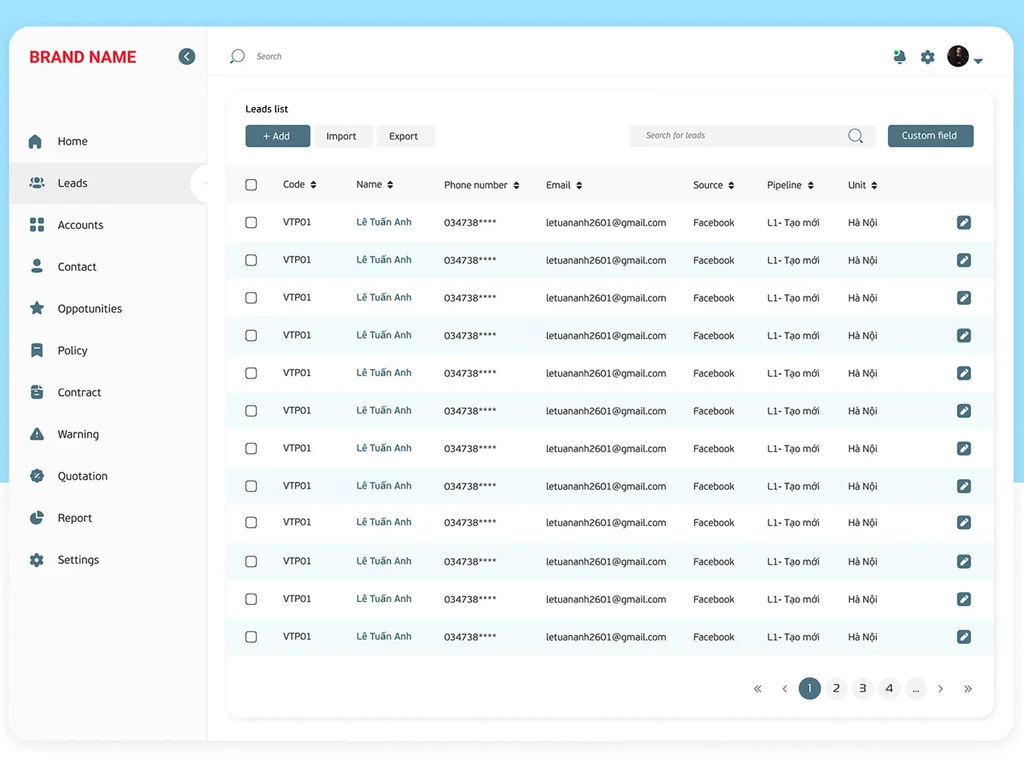The width and height of the screenshot is (1024, 768).
Task: Click the Opportunities star icon
Action: pos(37,308)
